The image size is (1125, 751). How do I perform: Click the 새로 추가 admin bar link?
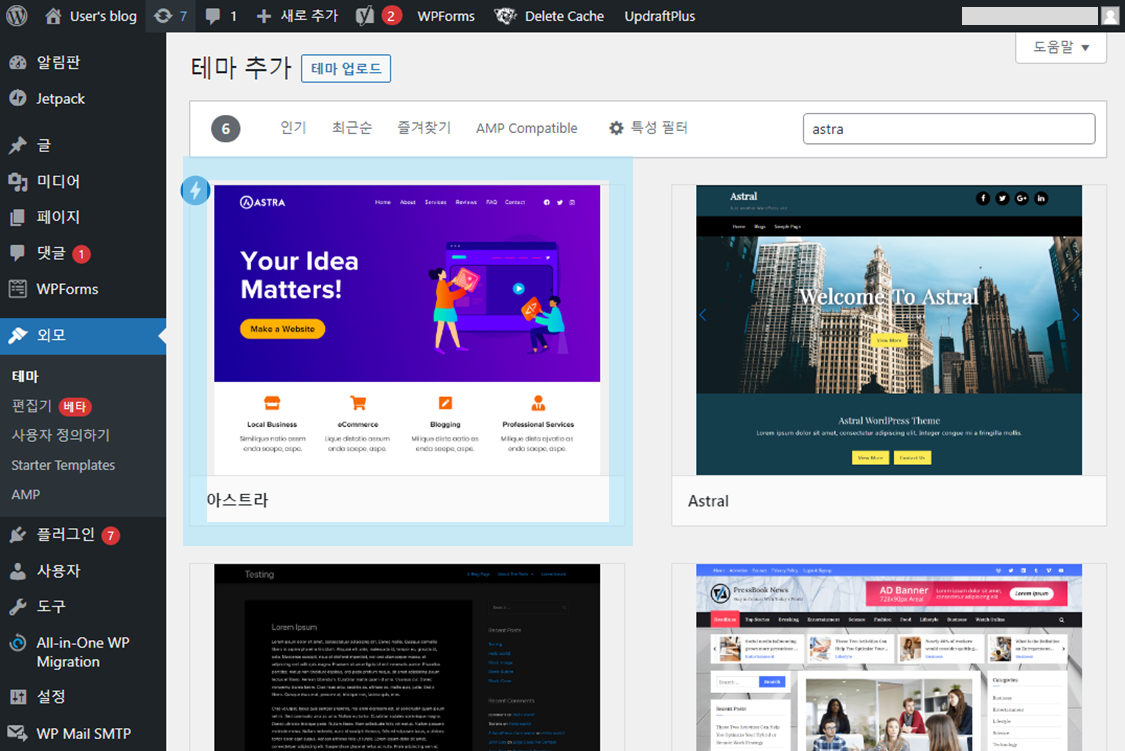[309, 16]
